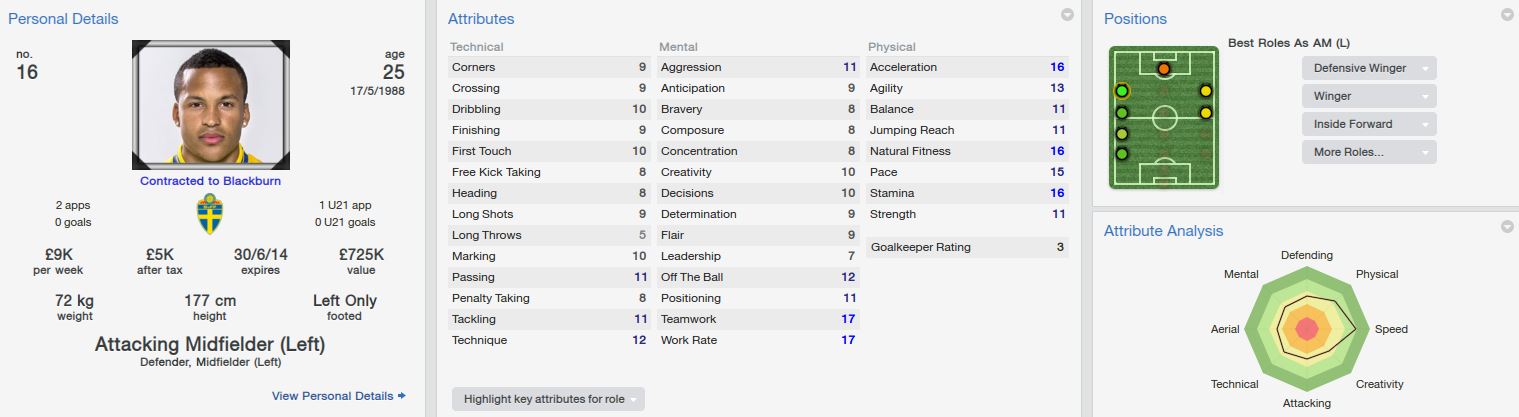Open the View Personal Details link
Screen dimensions: 1519x417
click(332, 396)
